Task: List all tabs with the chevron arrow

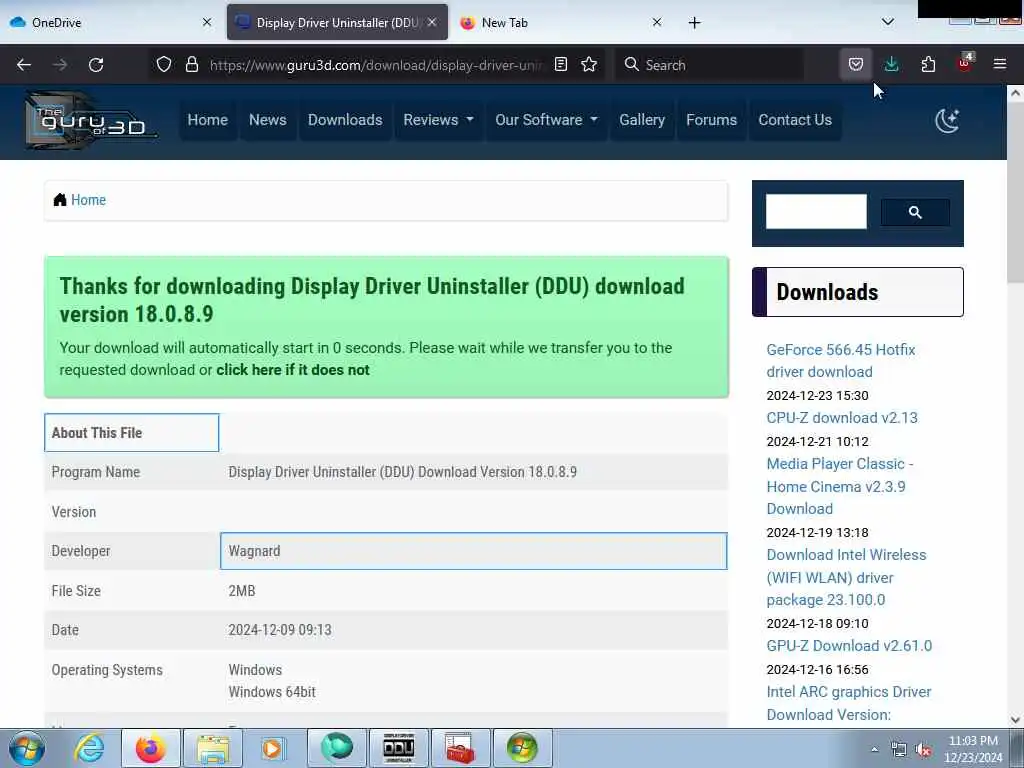Action: (888, 22)
